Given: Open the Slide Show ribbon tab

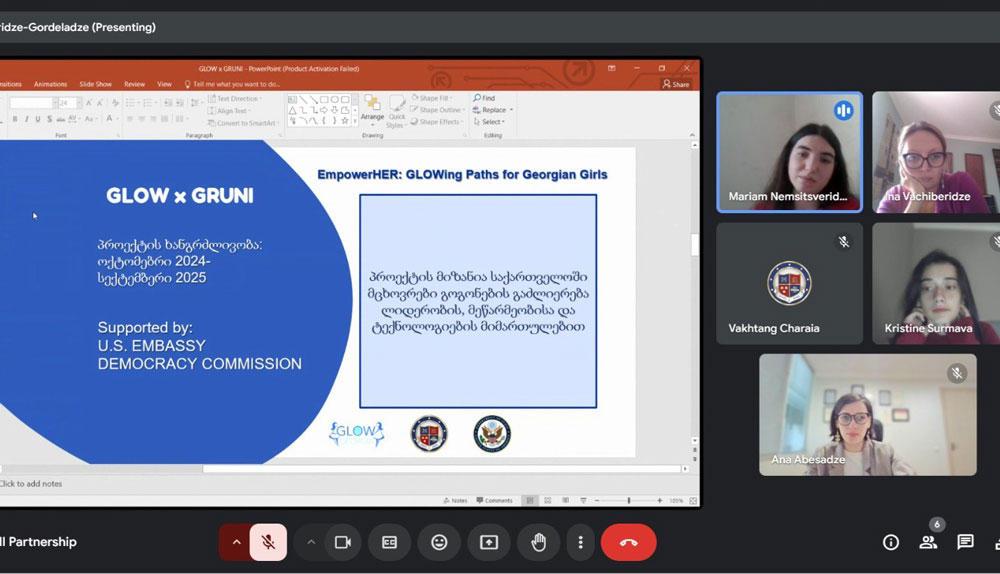Looking at the screenshot, I should click(x=96, y=84).
